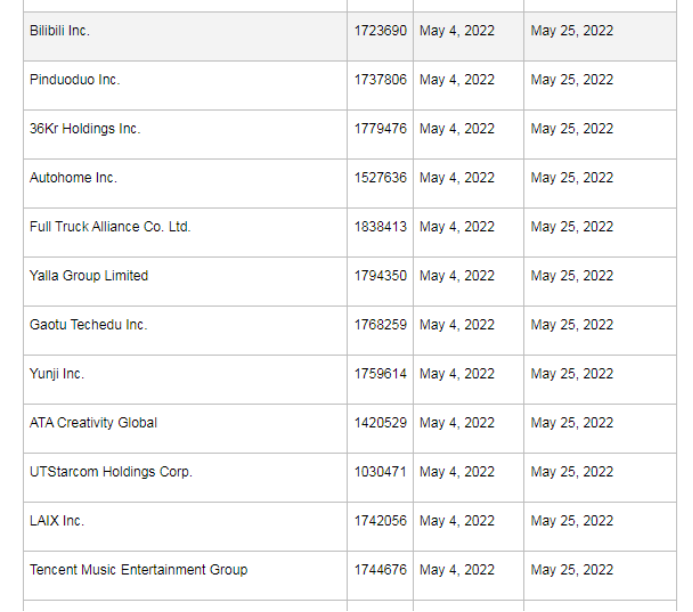Select UTStarcom Holdings Corp. entry
This screenshot has width=693, height=612.
pos(111,472)
